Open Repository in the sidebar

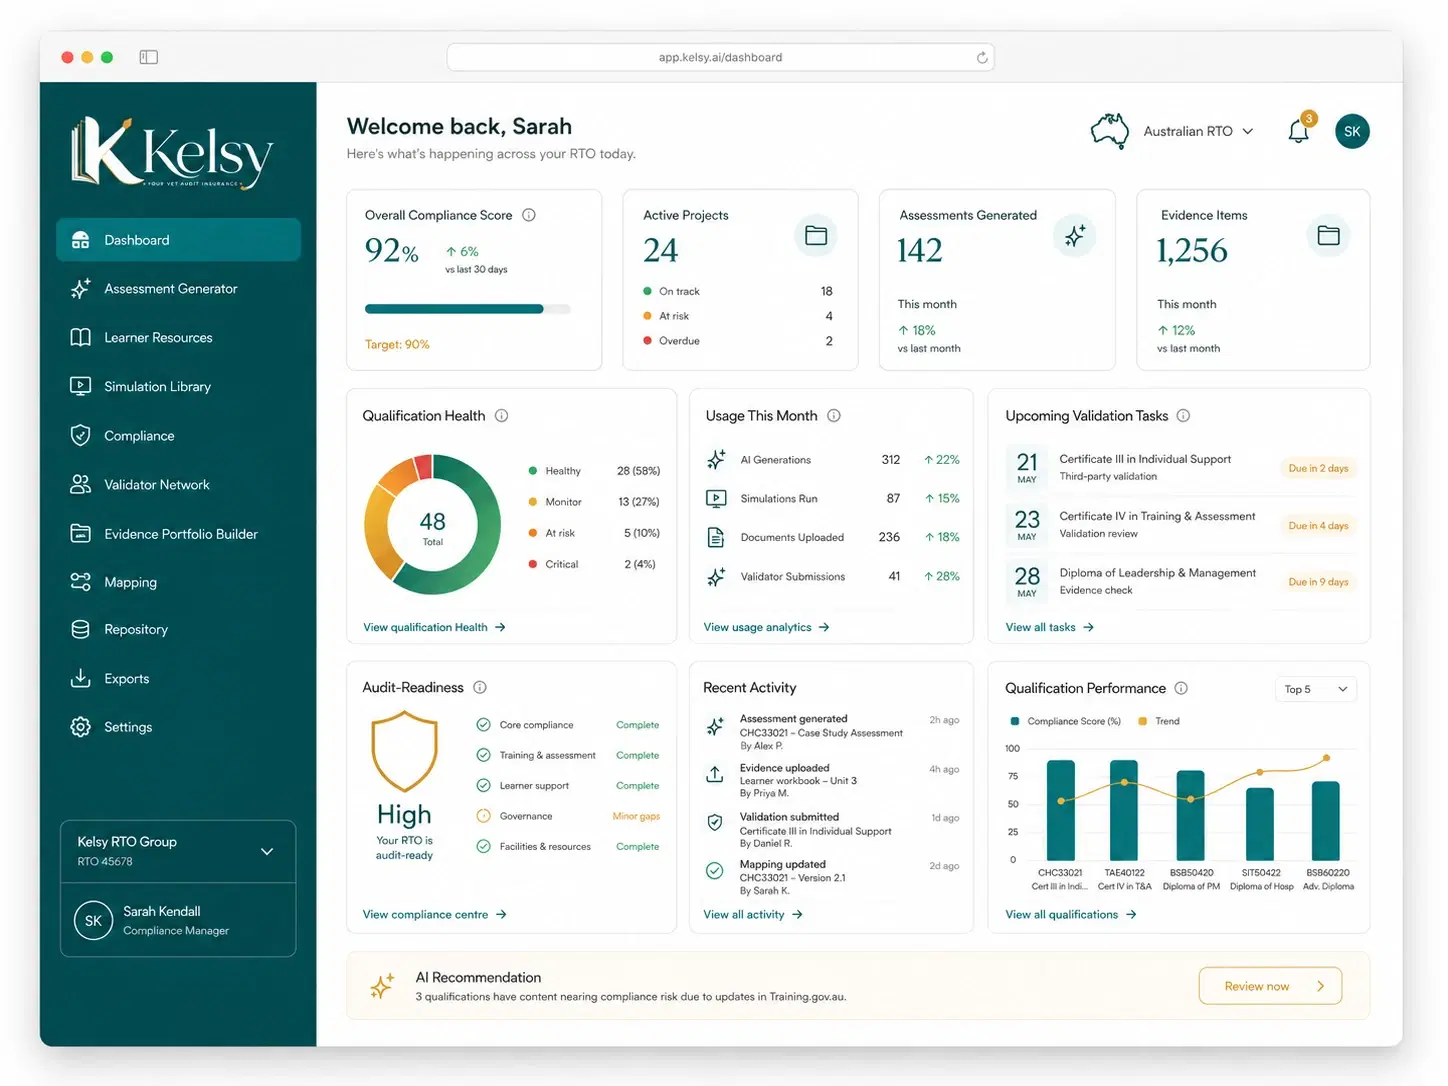coord(178,629)
